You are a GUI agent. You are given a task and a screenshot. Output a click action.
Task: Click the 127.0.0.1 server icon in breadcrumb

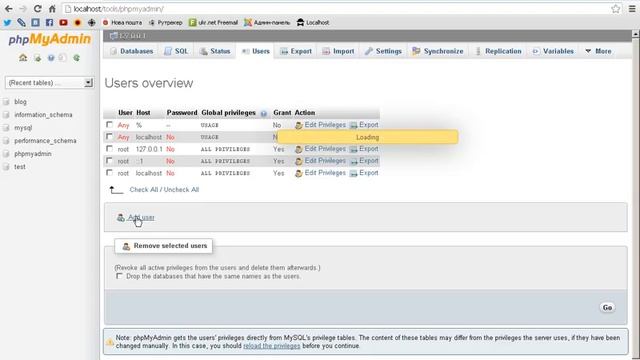pyautogui.click(x=113, y=36)
